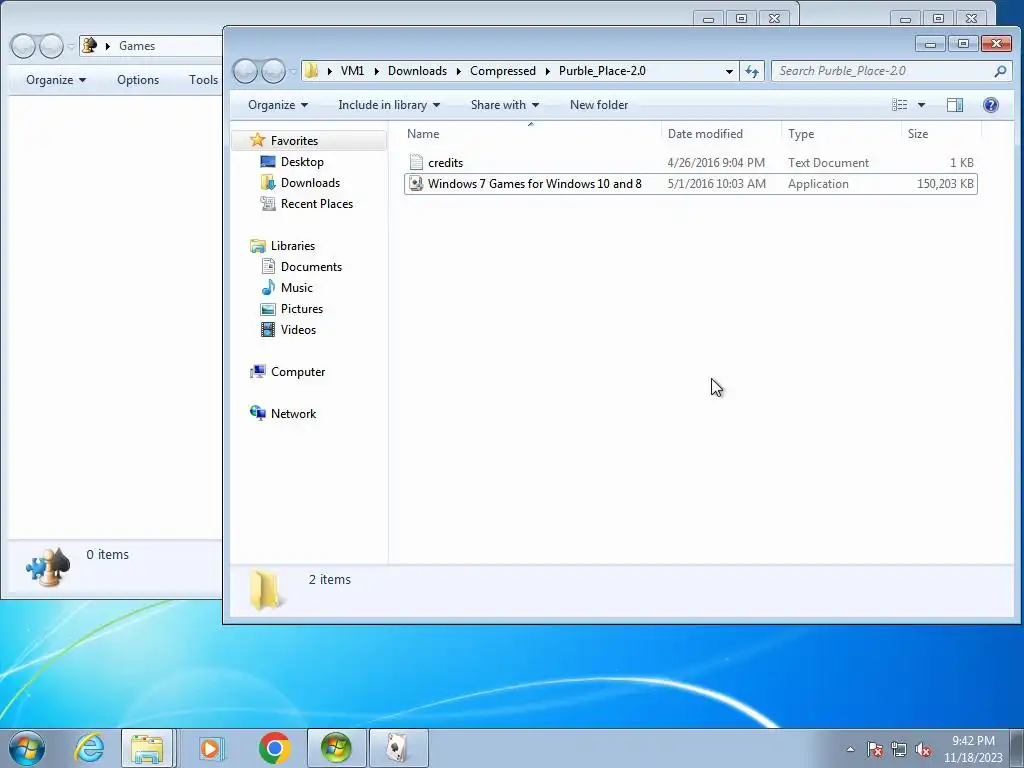This screenshot has width=1024, height=768.
Task: Show hidden tray icons arrow
Action: click(x=850, y=750)
